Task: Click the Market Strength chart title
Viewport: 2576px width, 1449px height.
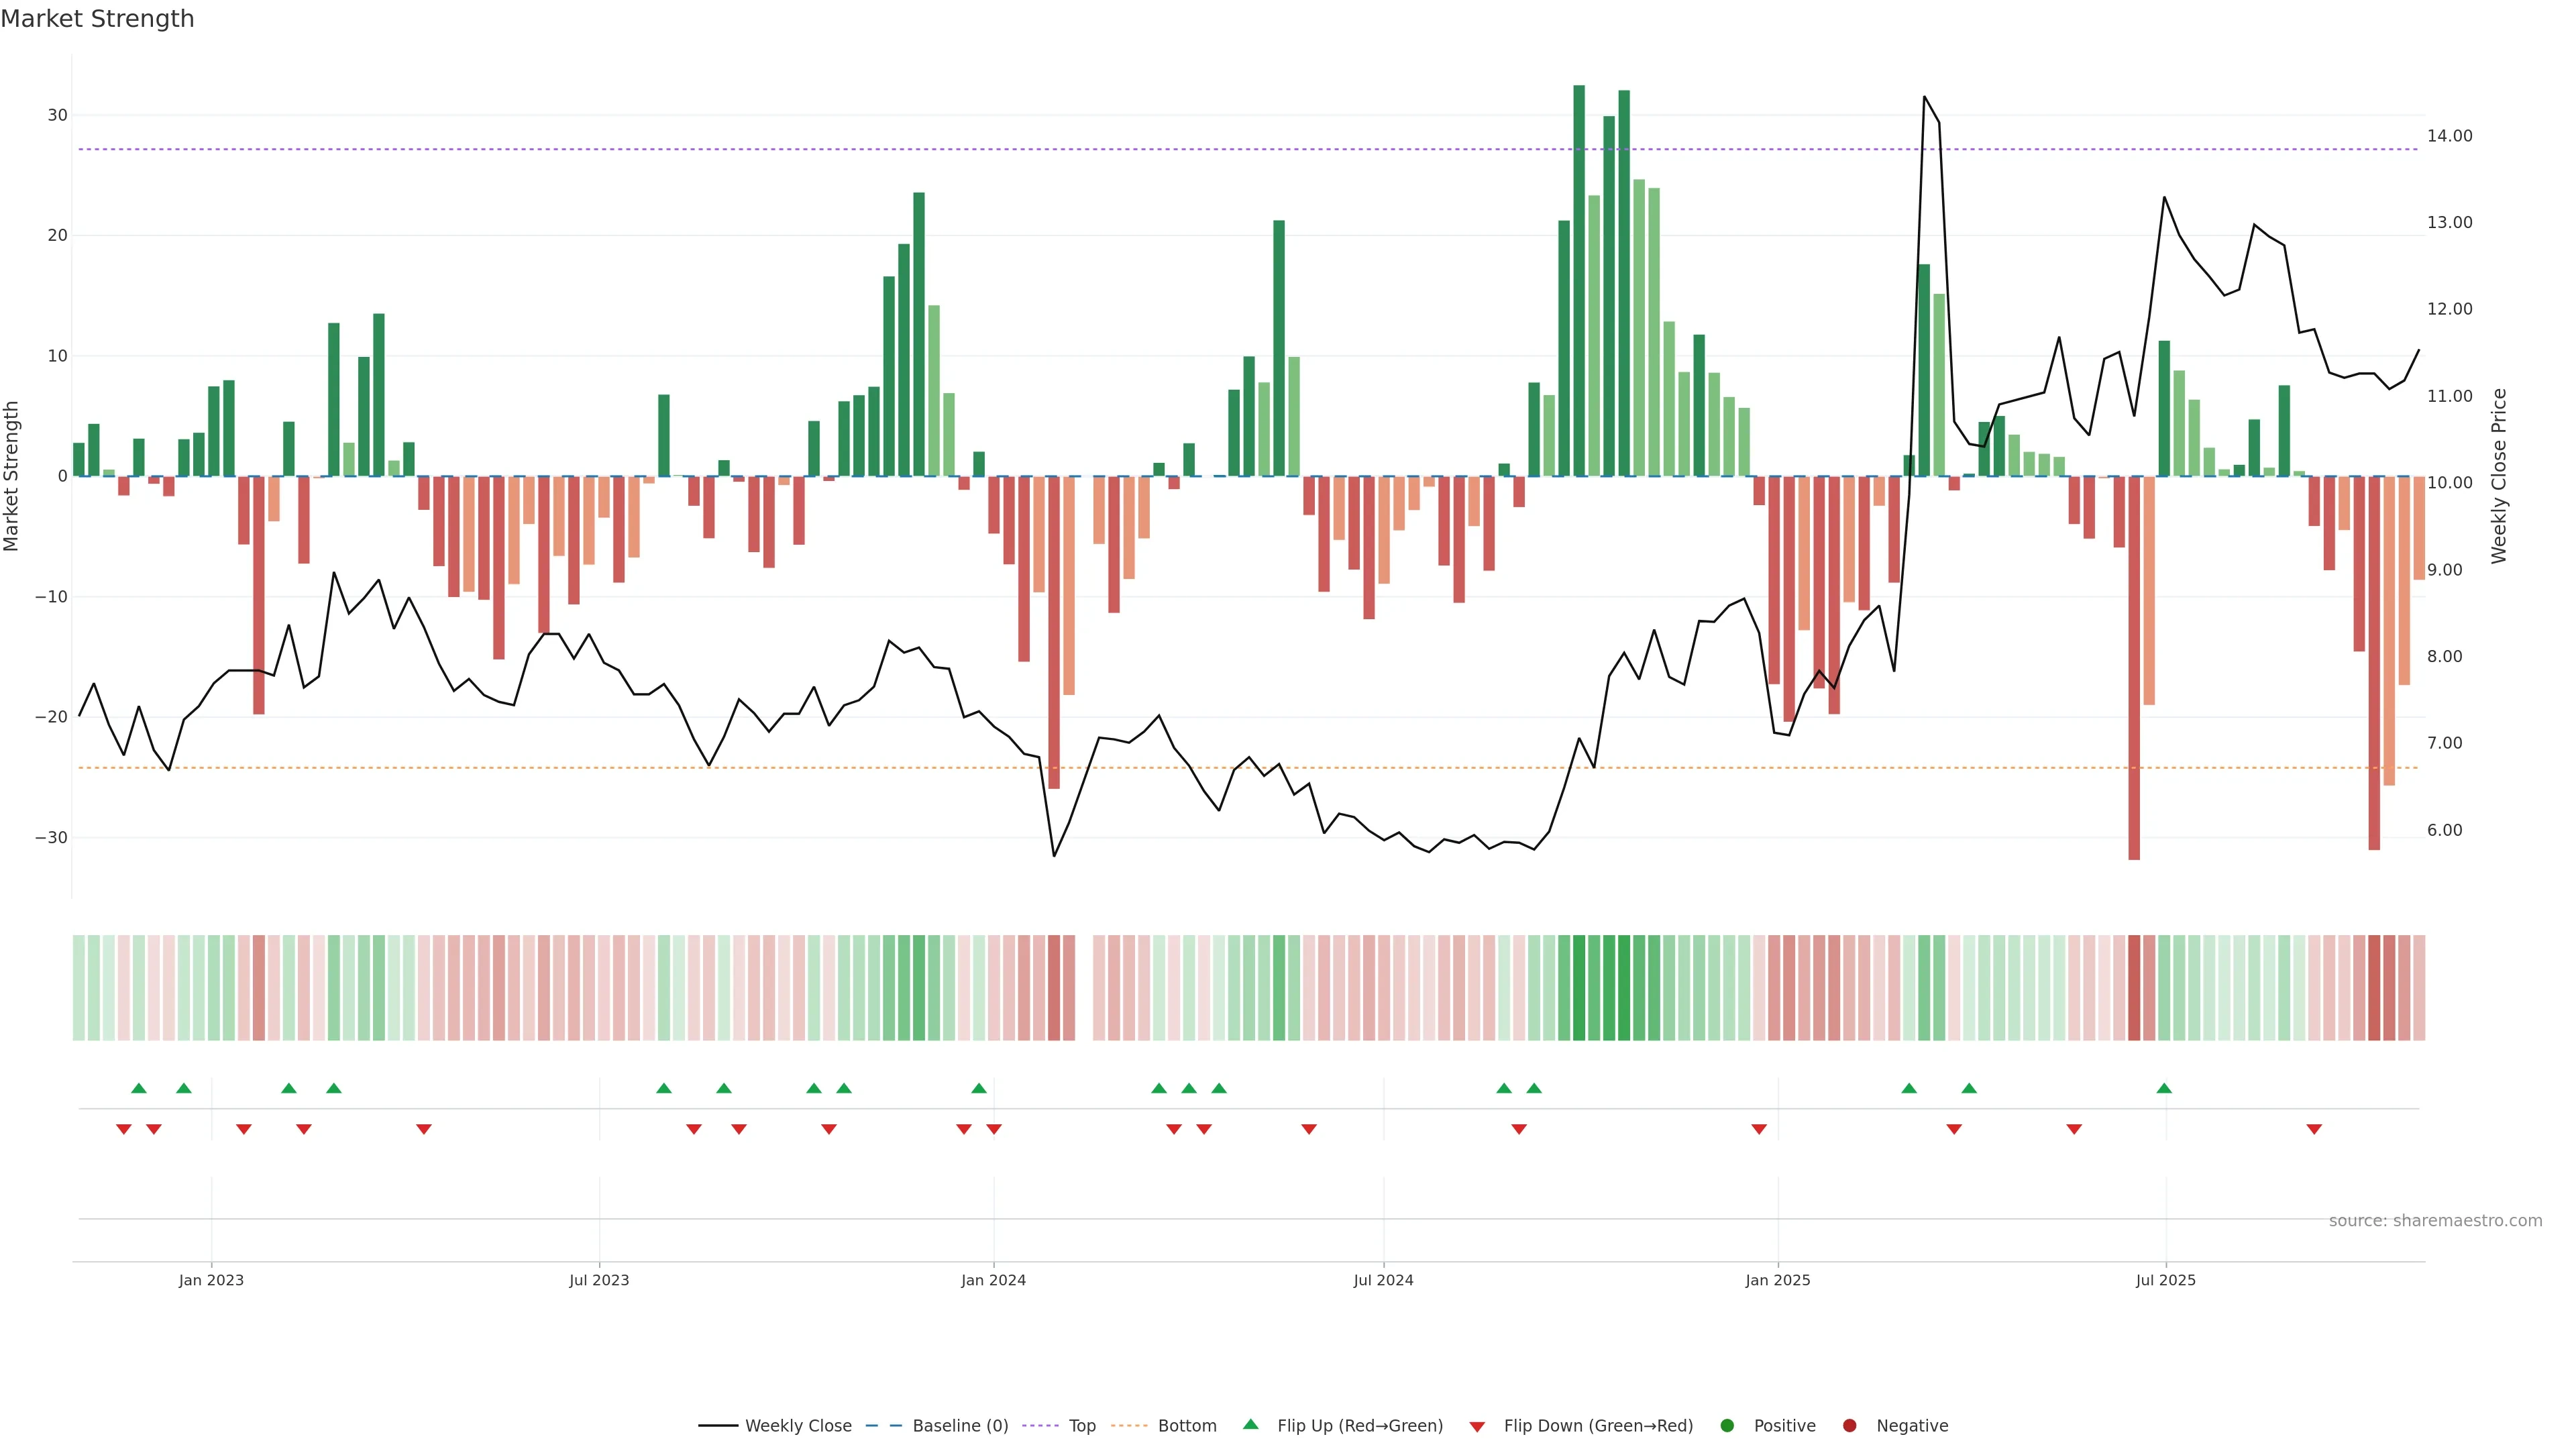Action: pyautogui.click(x=97, y=19)
